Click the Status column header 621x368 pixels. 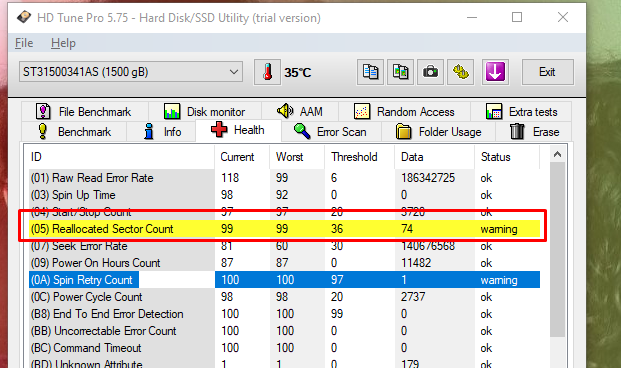click(507, 157)
